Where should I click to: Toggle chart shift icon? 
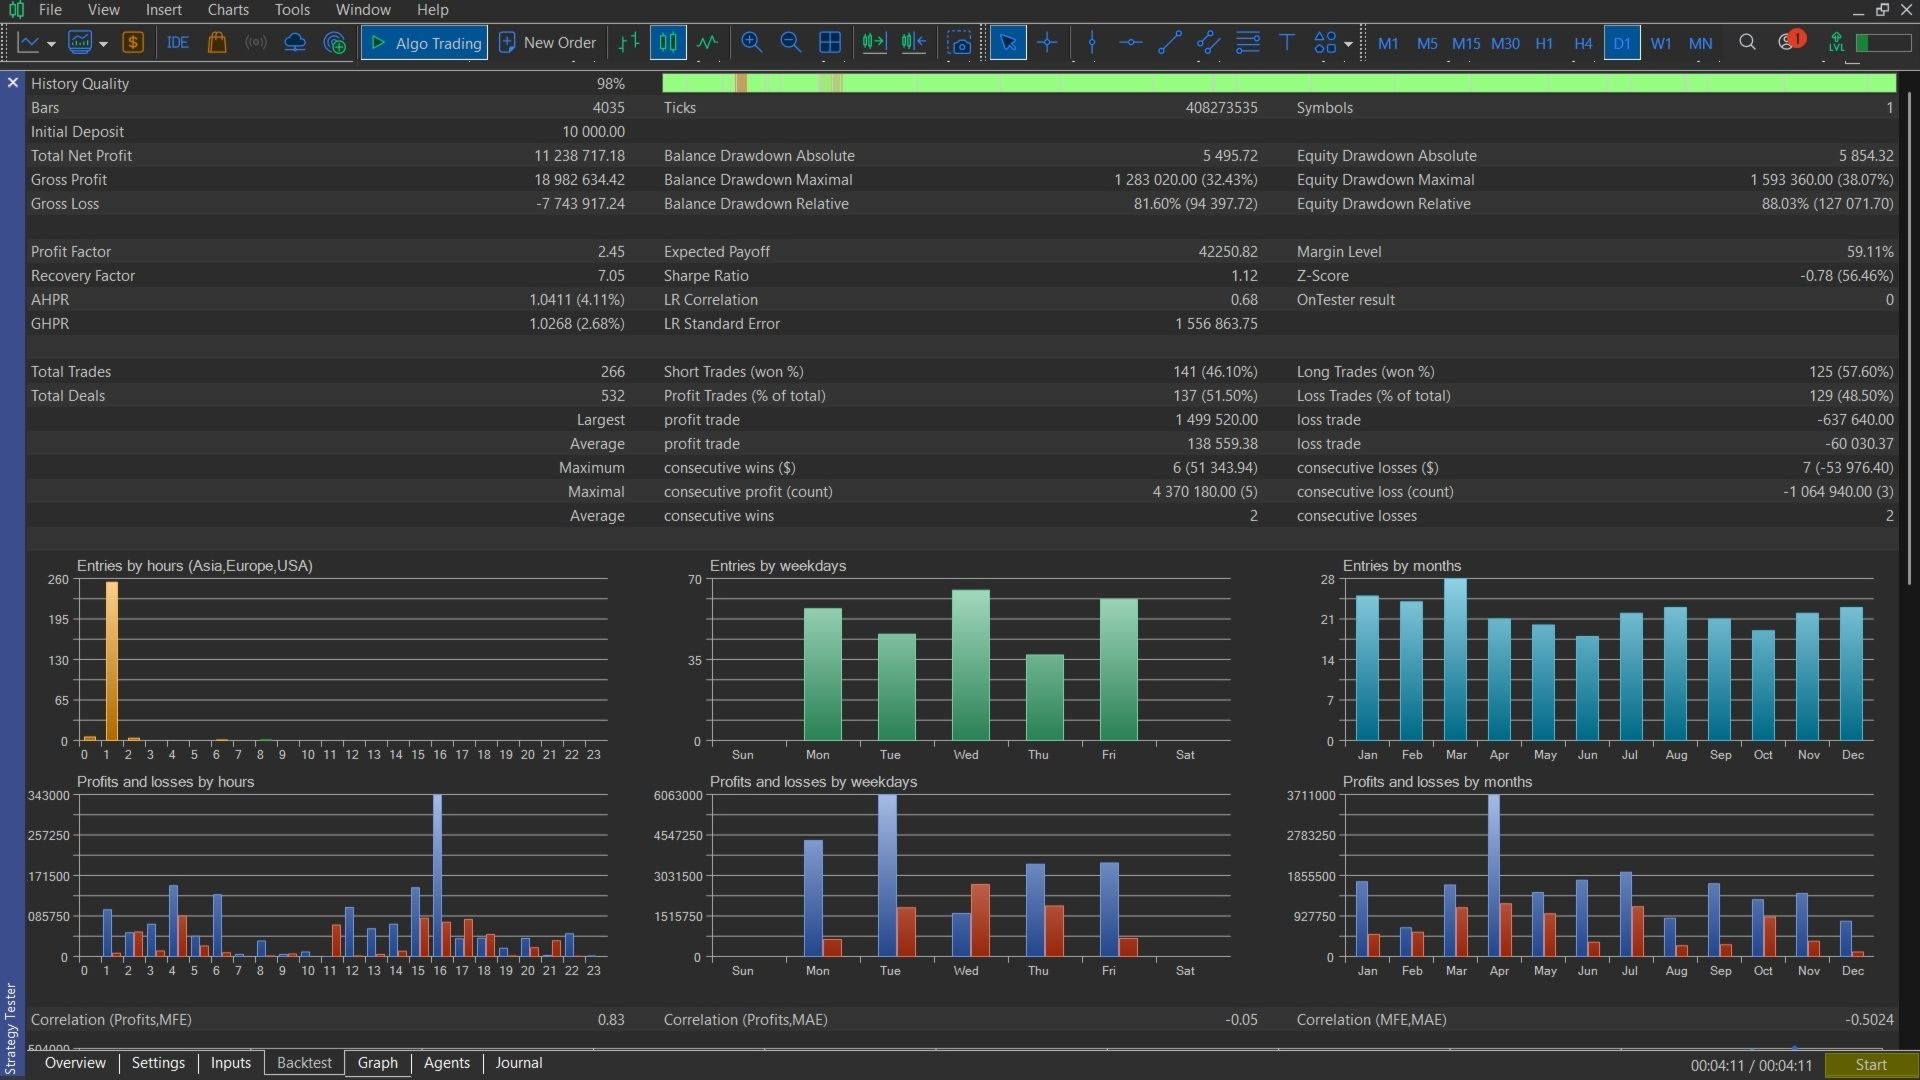click(913, 43)
